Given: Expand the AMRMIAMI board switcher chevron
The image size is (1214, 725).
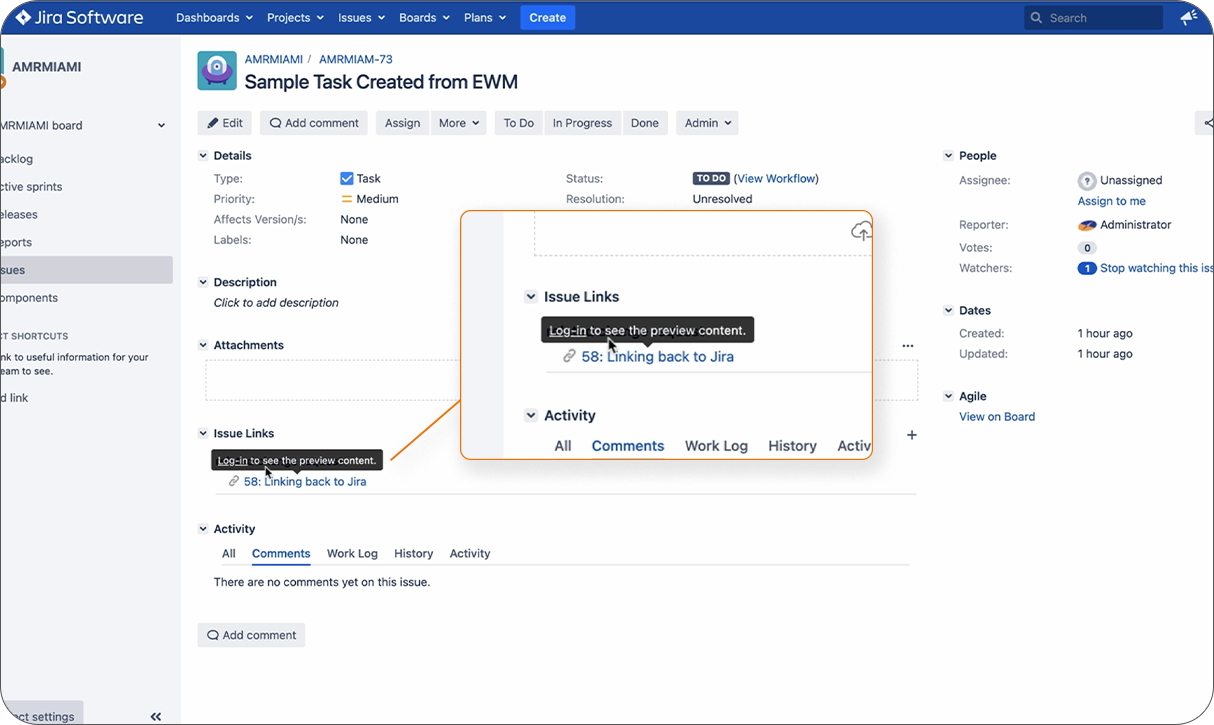Looking at the screenshot, I should pyautogui.click(x=161, y=126).
